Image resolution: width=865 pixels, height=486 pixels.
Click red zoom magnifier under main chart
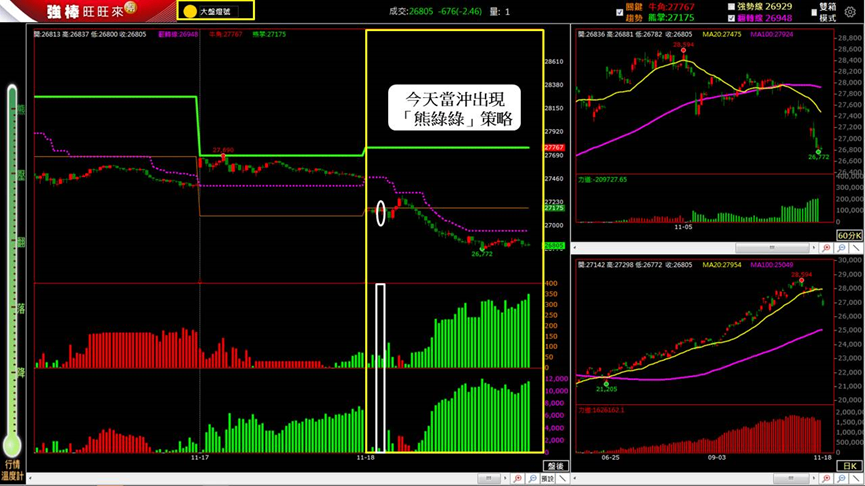click(517, 479)
